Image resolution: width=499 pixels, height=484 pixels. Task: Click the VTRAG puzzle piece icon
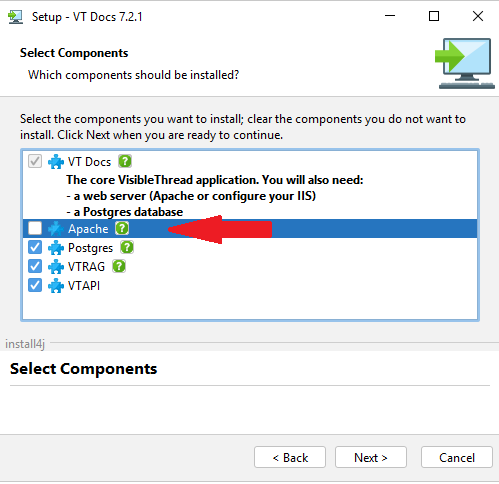[x=56, y=266]
